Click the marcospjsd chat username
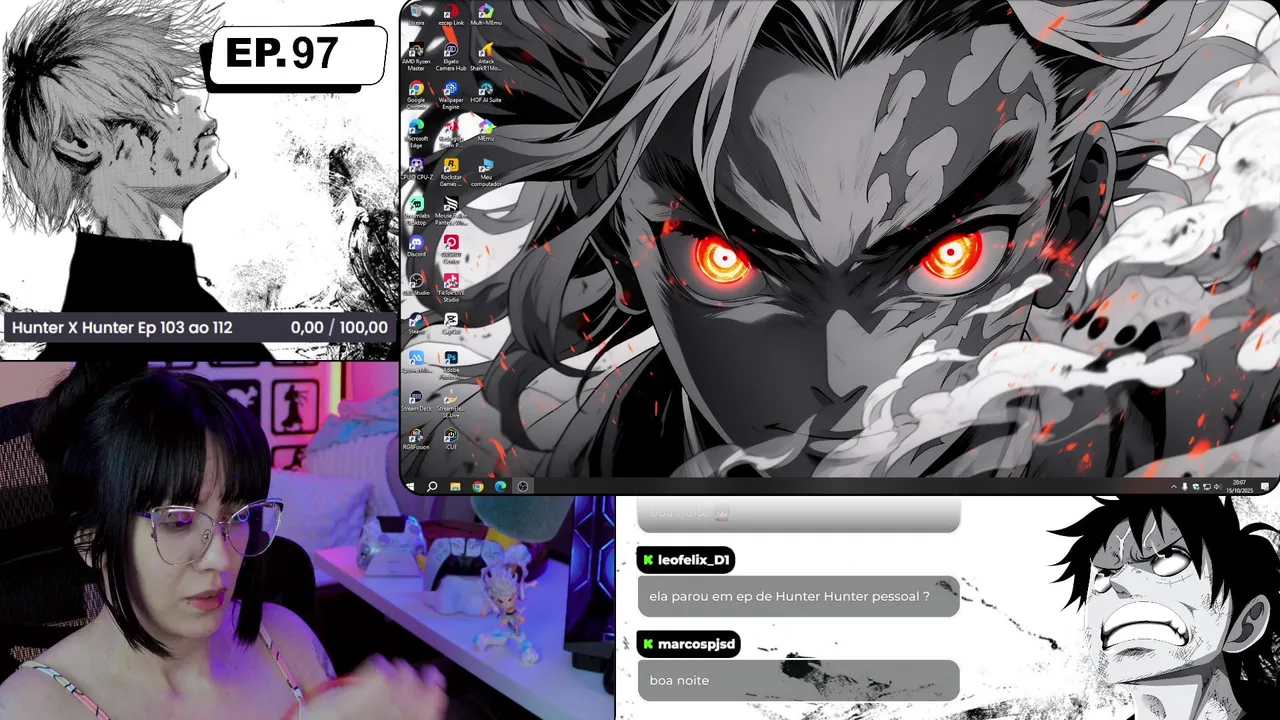The image size is (1280, 720). (696, 644)
